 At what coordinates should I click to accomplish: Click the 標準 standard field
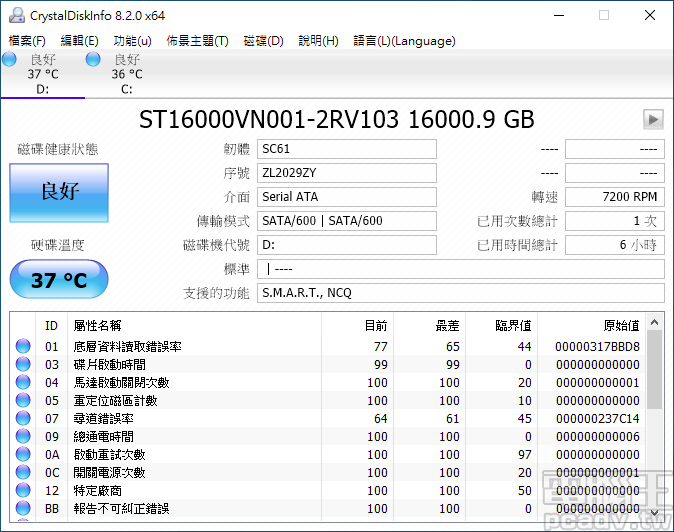coord(461,269)
